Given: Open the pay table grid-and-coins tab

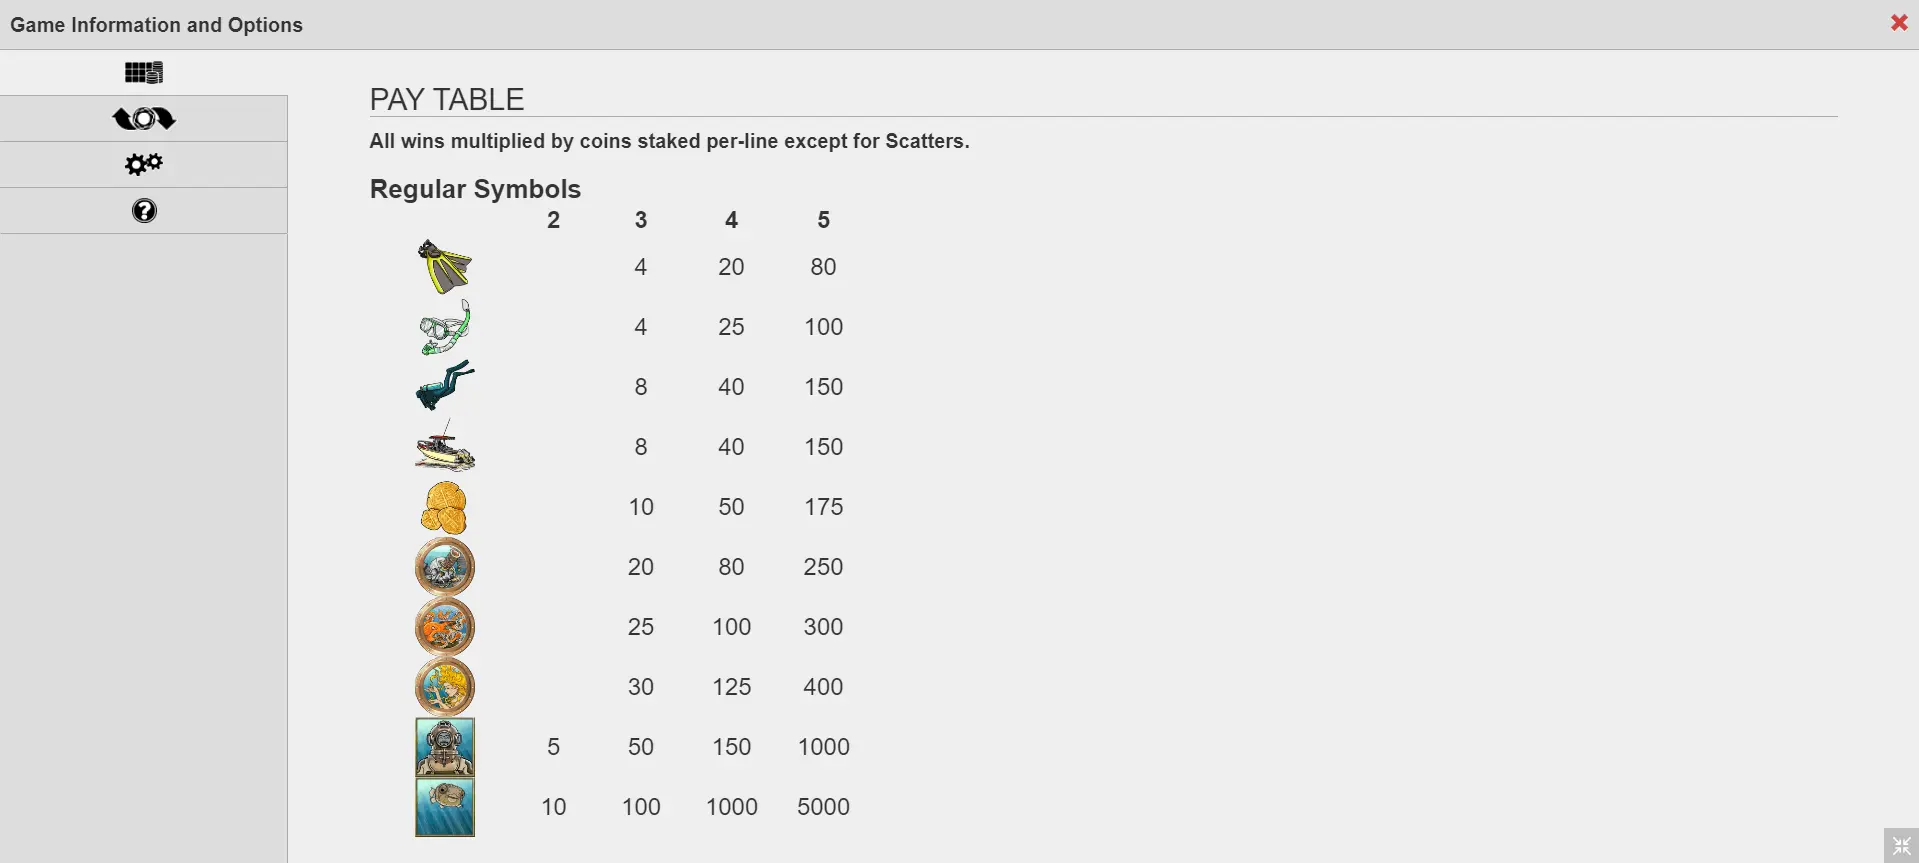Looking at the screenshot, I should tap(144, 72).
